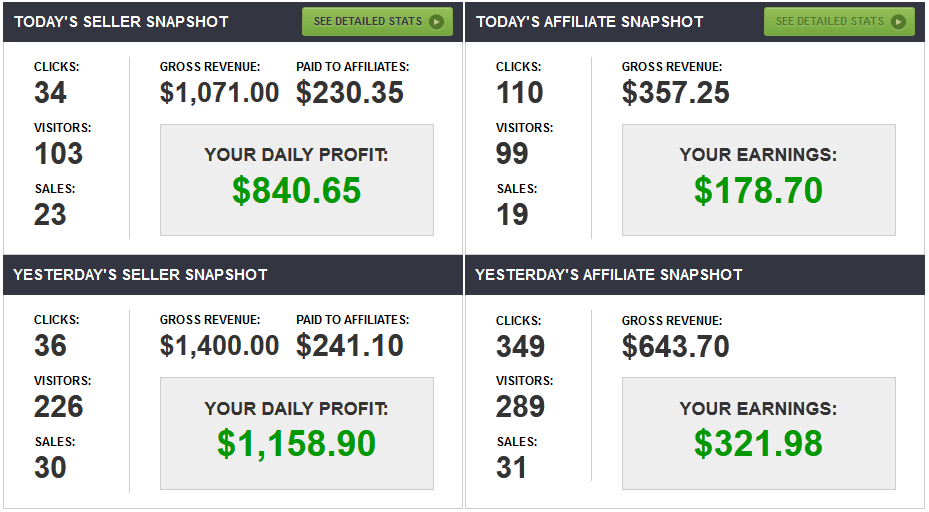Open See Detailed Stats for Today's Seller Snapshot
The width and height of the screenshot is (929, 512).
[x=377, y=21]
